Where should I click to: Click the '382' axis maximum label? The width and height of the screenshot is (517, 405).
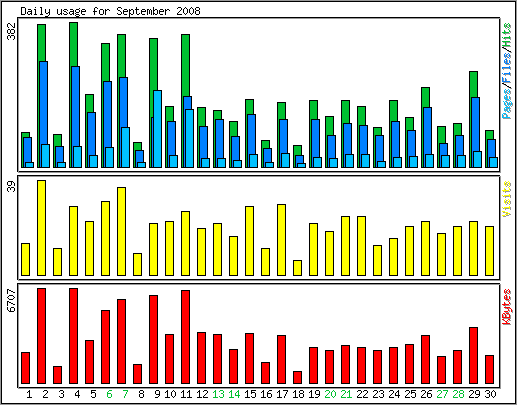(x=12, y=31)
